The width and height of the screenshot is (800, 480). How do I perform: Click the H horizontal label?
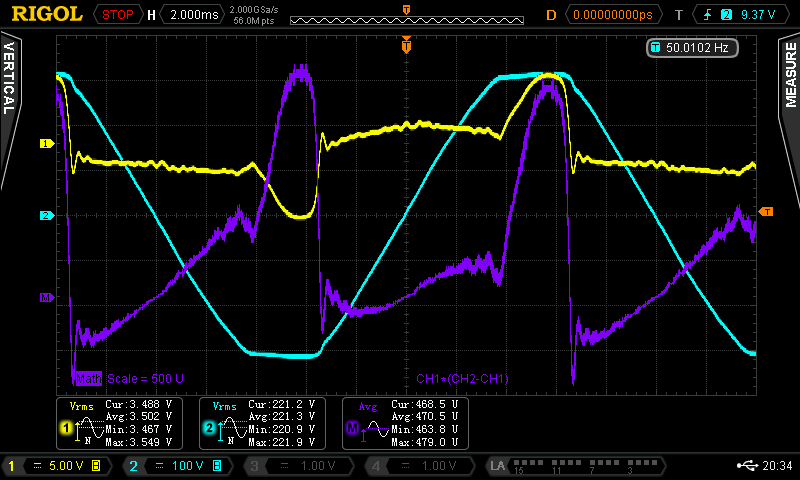coord(152,15)
